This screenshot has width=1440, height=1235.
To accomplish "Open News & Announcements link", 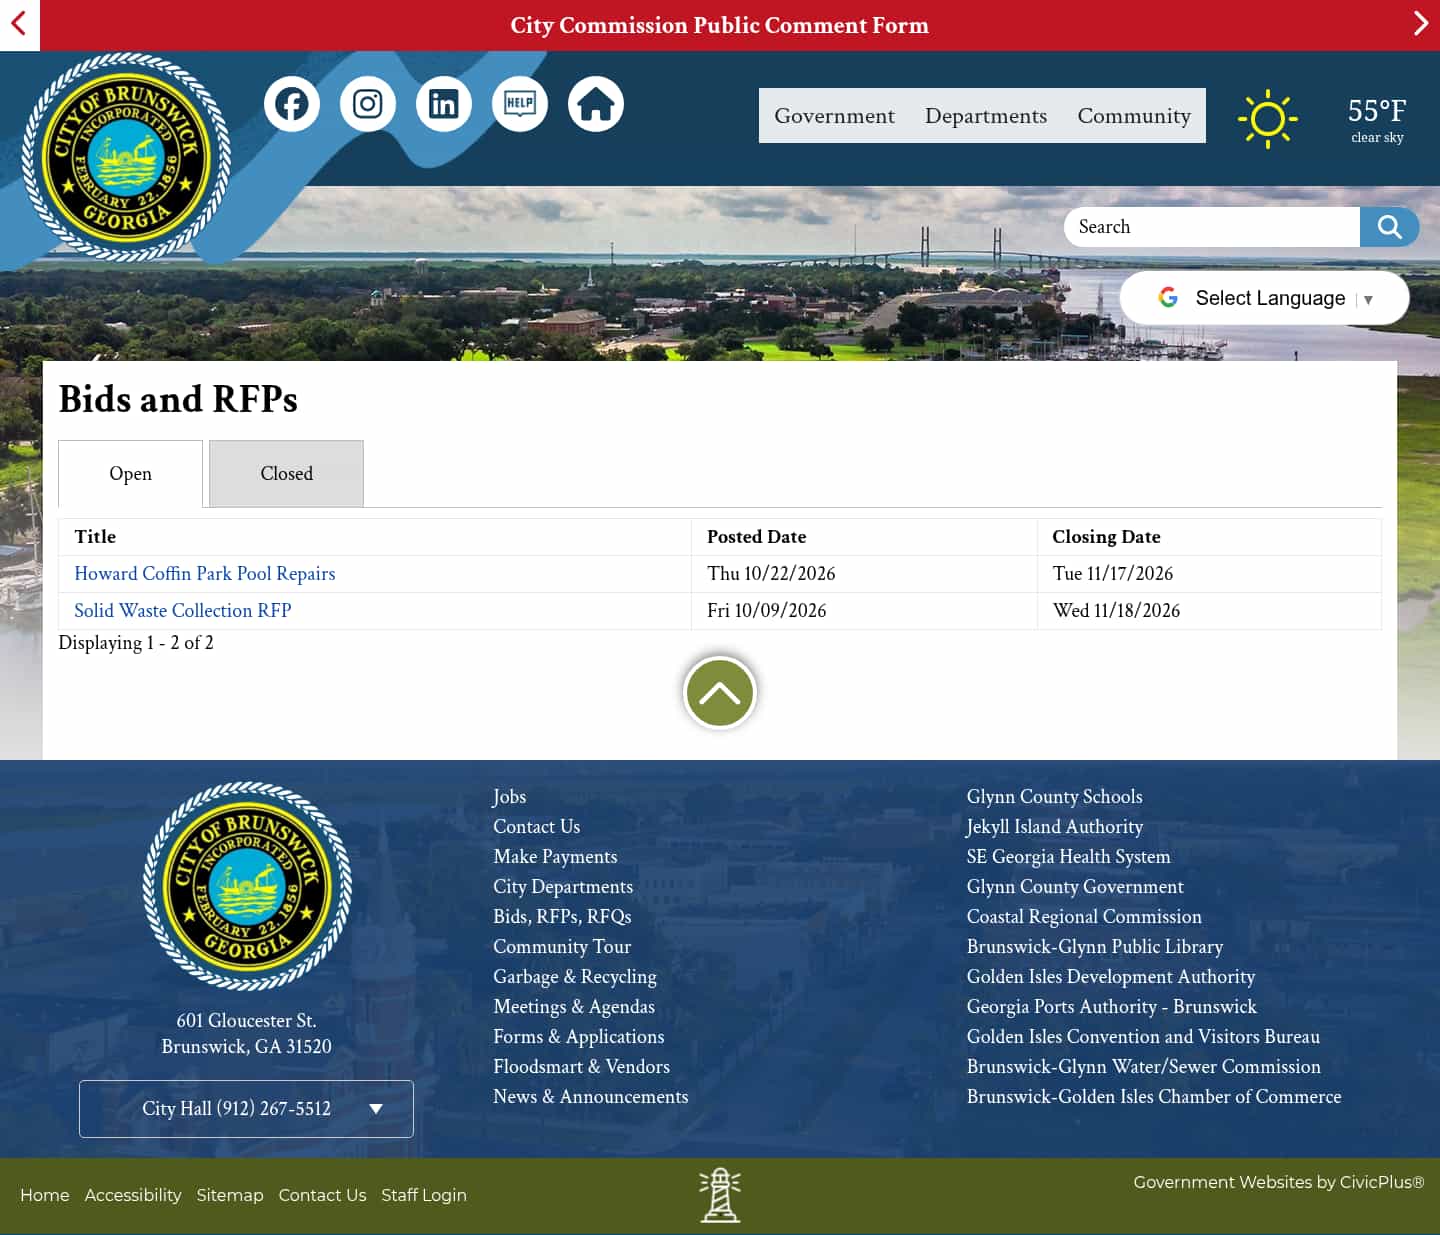I will [591, 1097].
